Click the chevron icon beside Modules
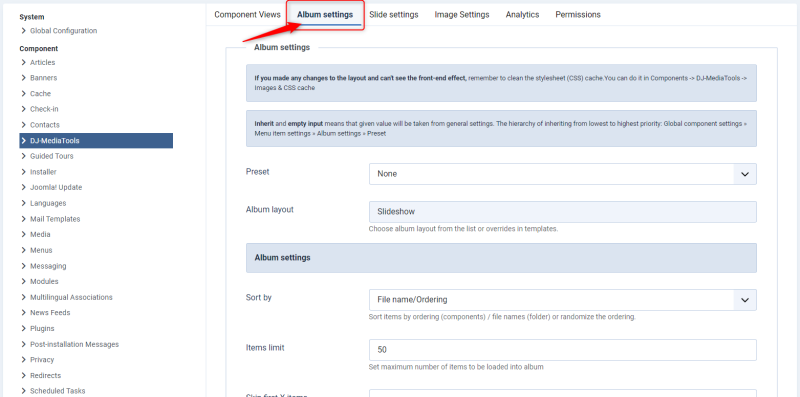 pos(23,281)
